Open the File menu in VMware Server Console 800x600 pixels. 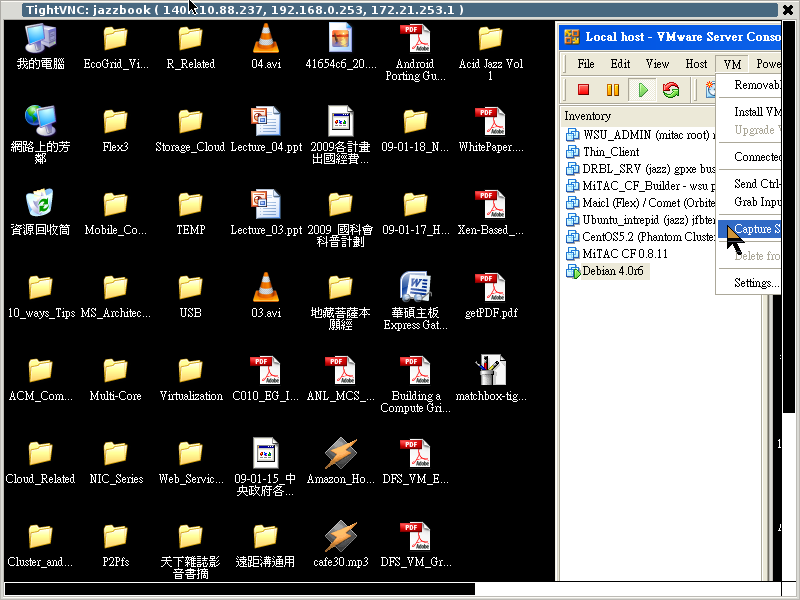[586, 64]
